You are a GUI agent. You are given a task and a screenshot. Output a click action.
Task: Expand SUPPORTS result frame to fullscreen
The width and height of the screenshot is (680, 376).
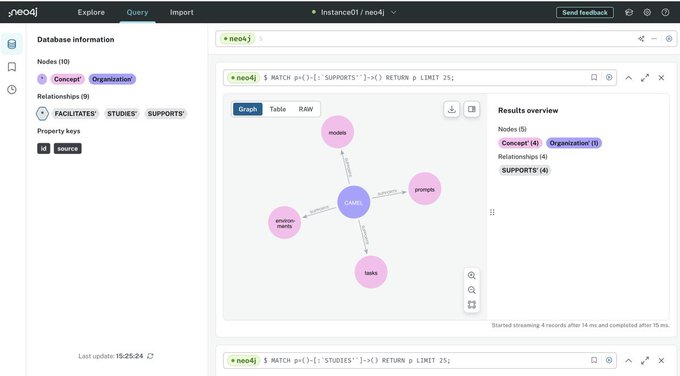click(x=645, y=78)
